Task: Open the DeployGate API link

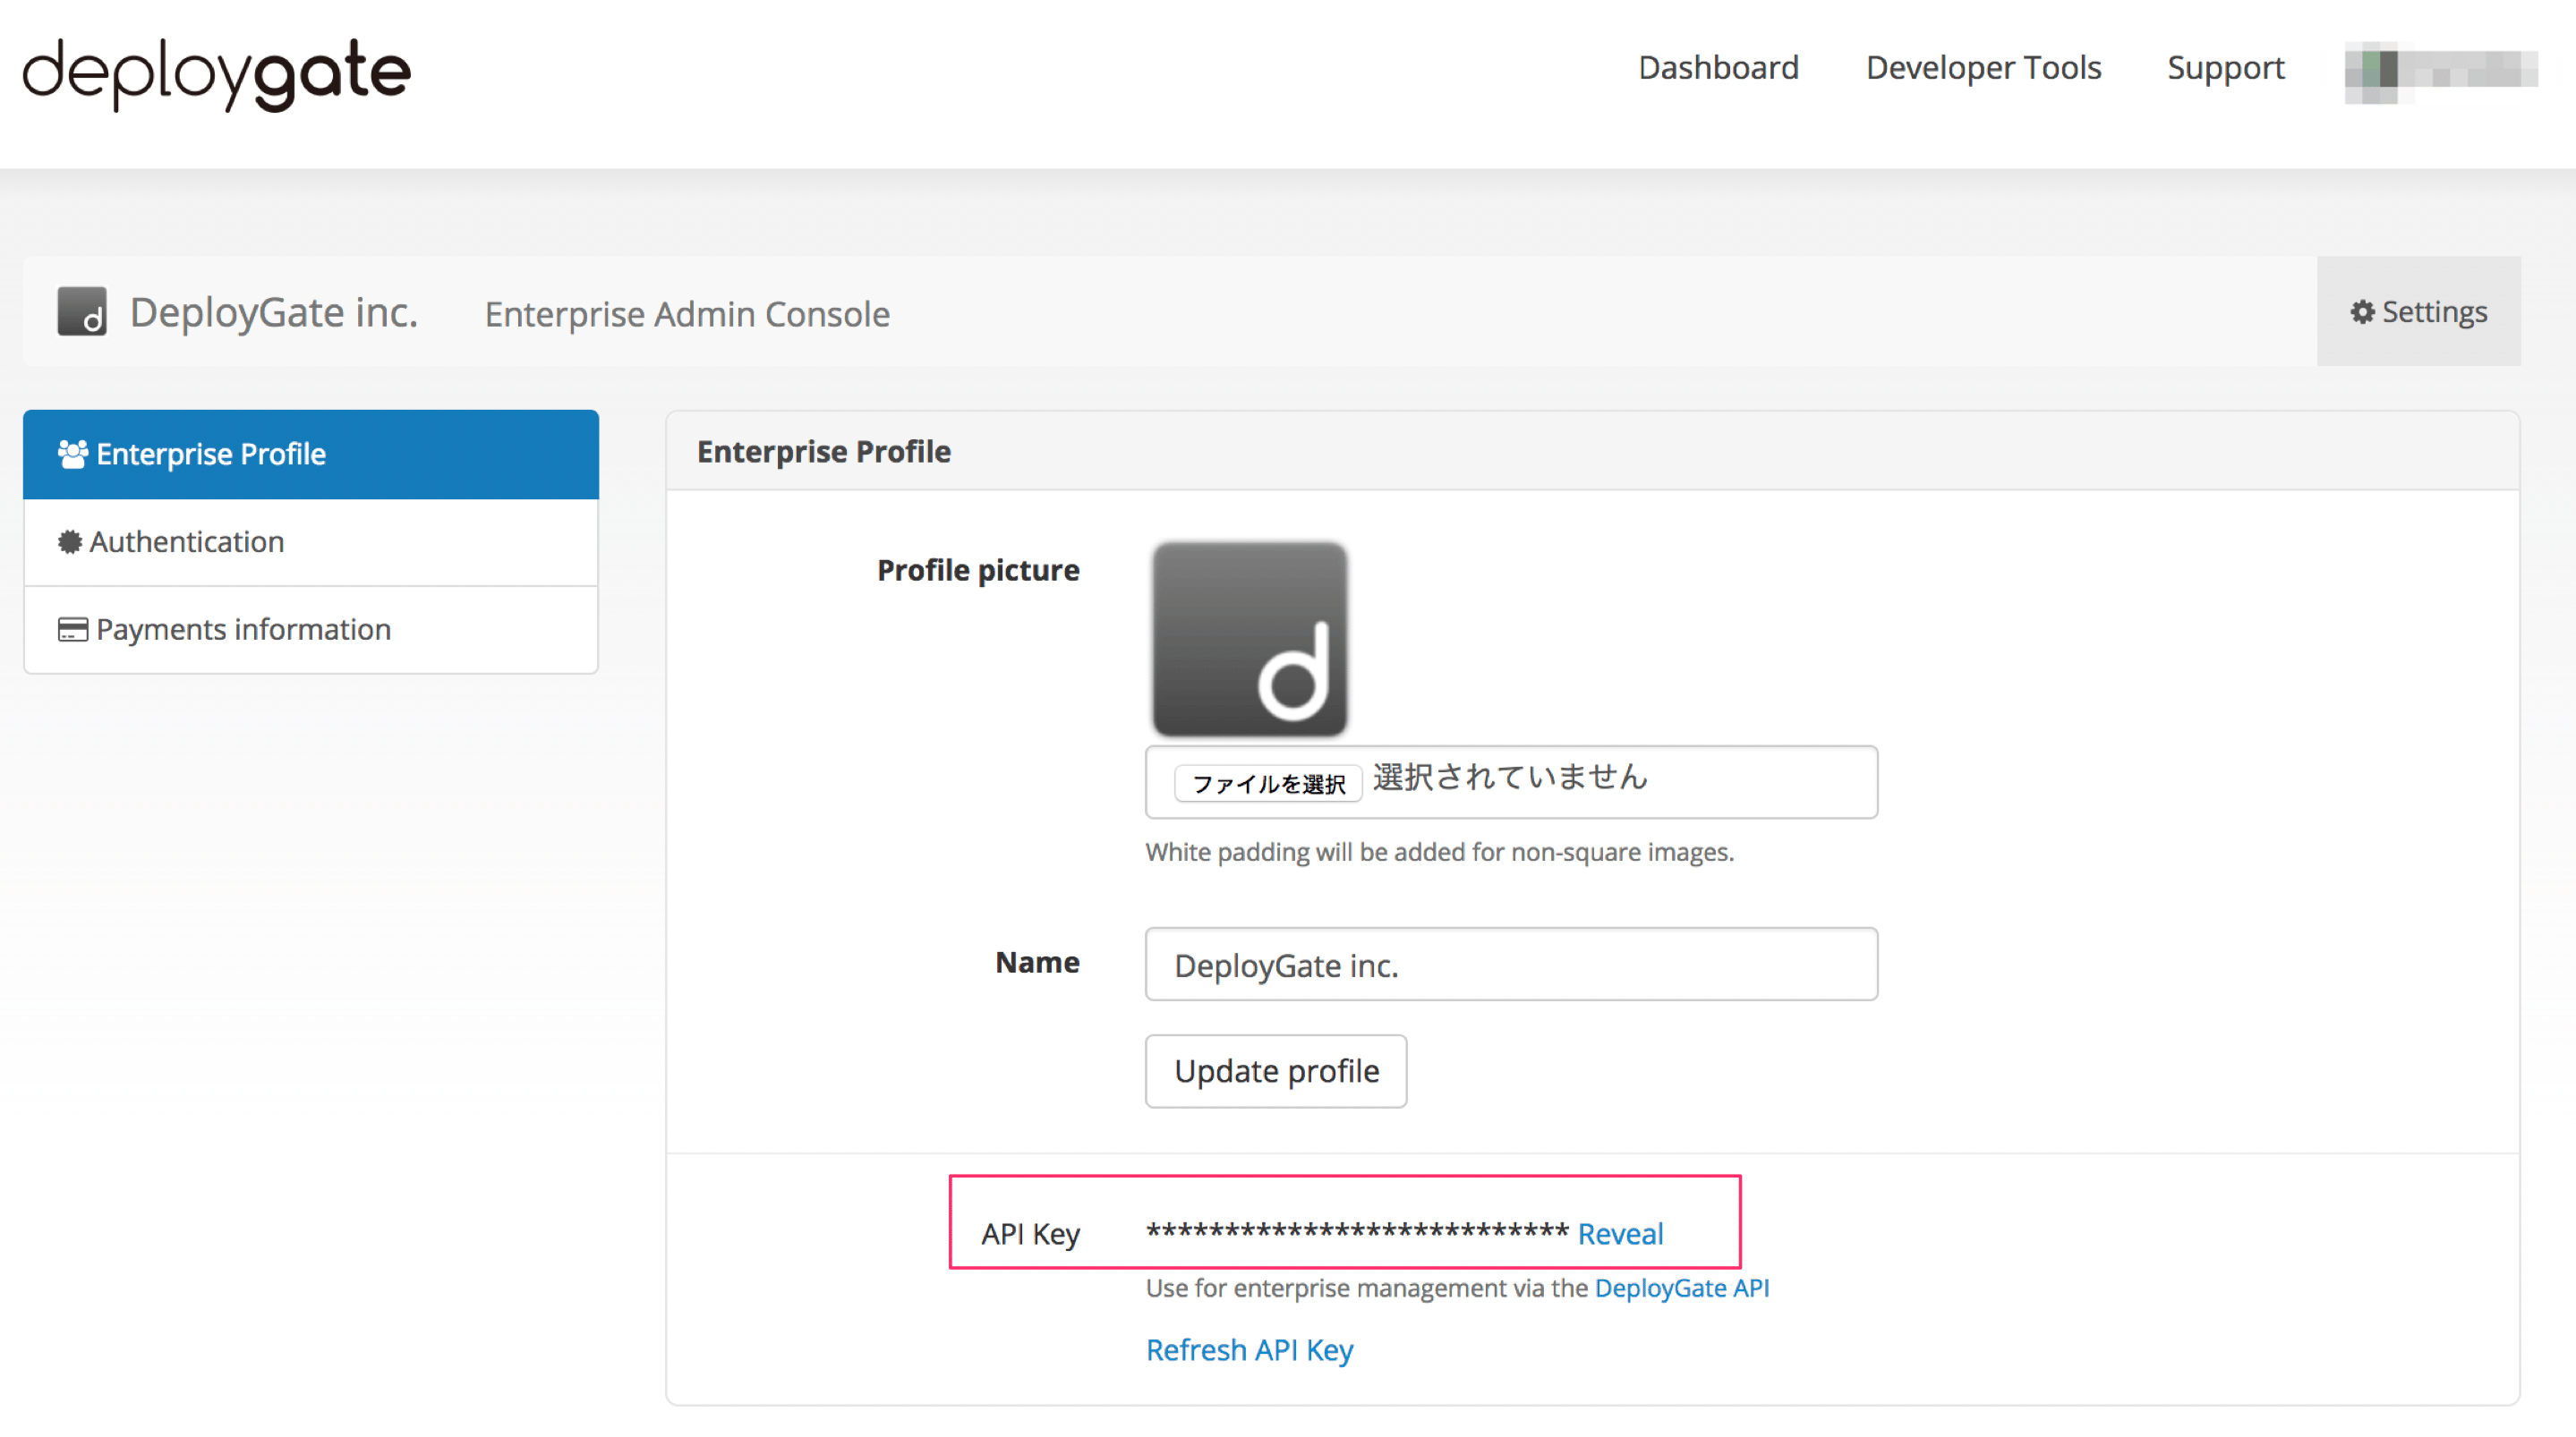Action: click(1681, 1288)
